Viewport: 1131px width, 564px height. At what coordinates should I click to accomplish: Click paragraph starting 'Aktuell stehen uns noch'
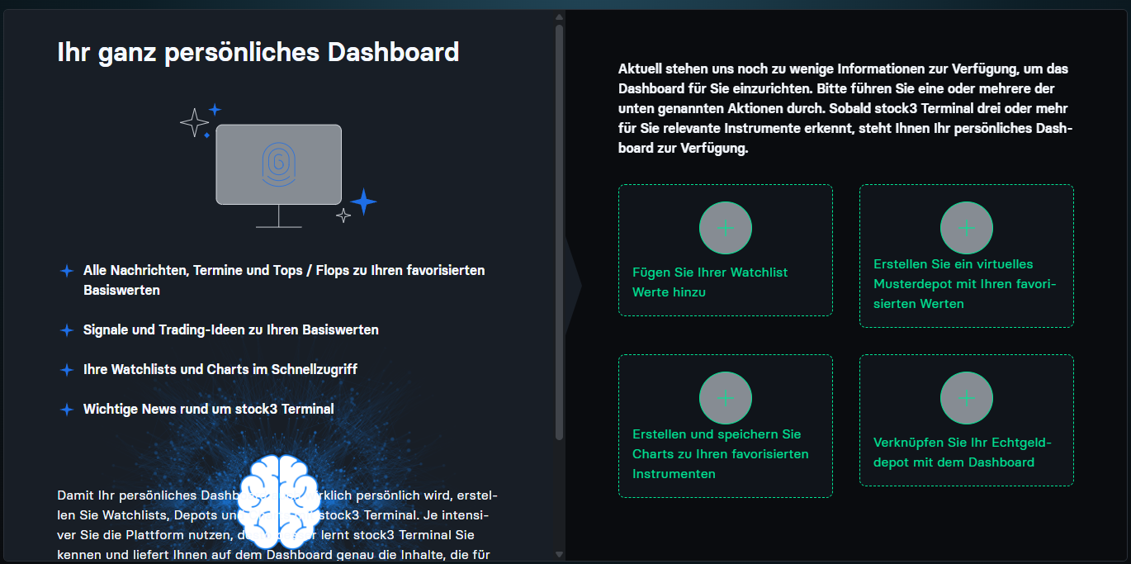[x=846, y=110]
